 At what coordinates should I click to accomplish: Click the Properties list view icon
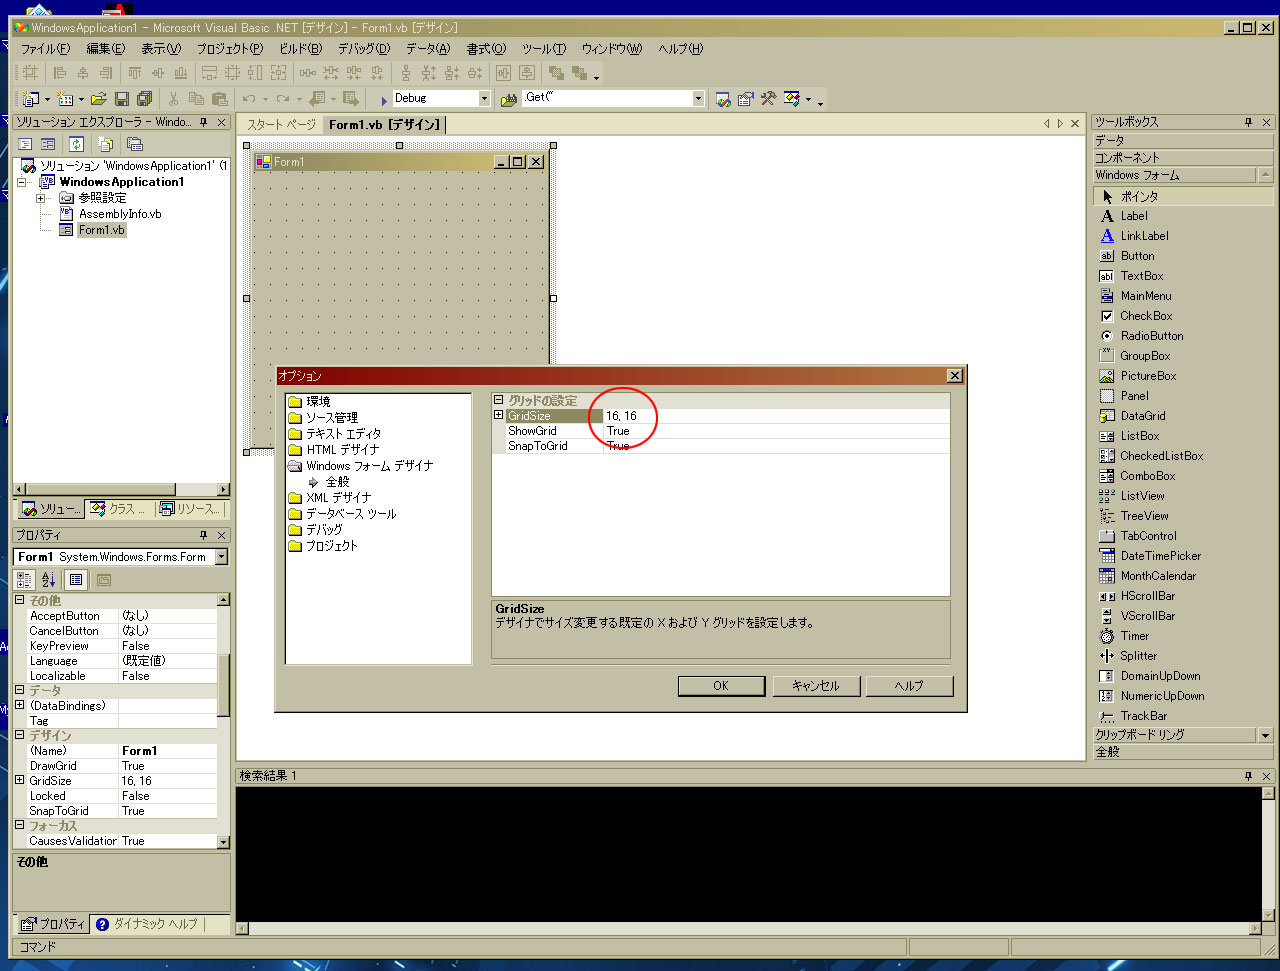coord(76,580)
